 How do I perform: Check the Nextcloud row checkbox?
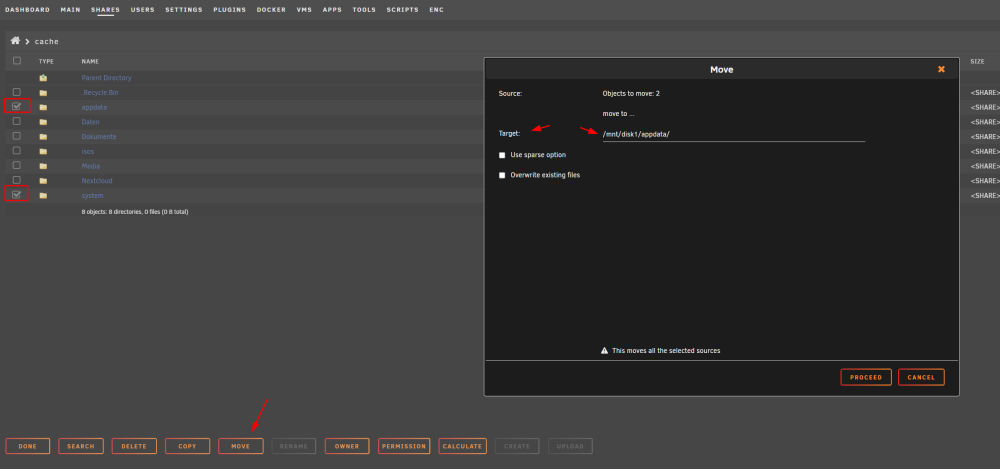[17, 180]
